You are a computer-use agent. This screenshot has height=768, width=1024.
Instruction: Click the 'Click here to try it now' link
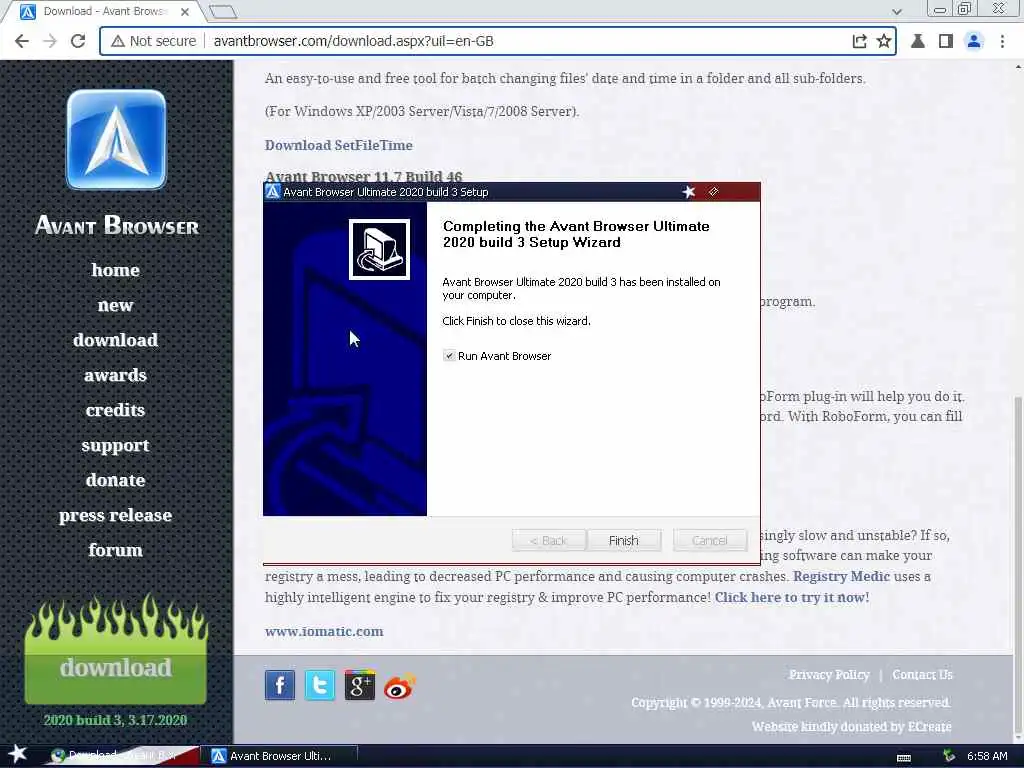pyautogui.click(x=792, y=597)
